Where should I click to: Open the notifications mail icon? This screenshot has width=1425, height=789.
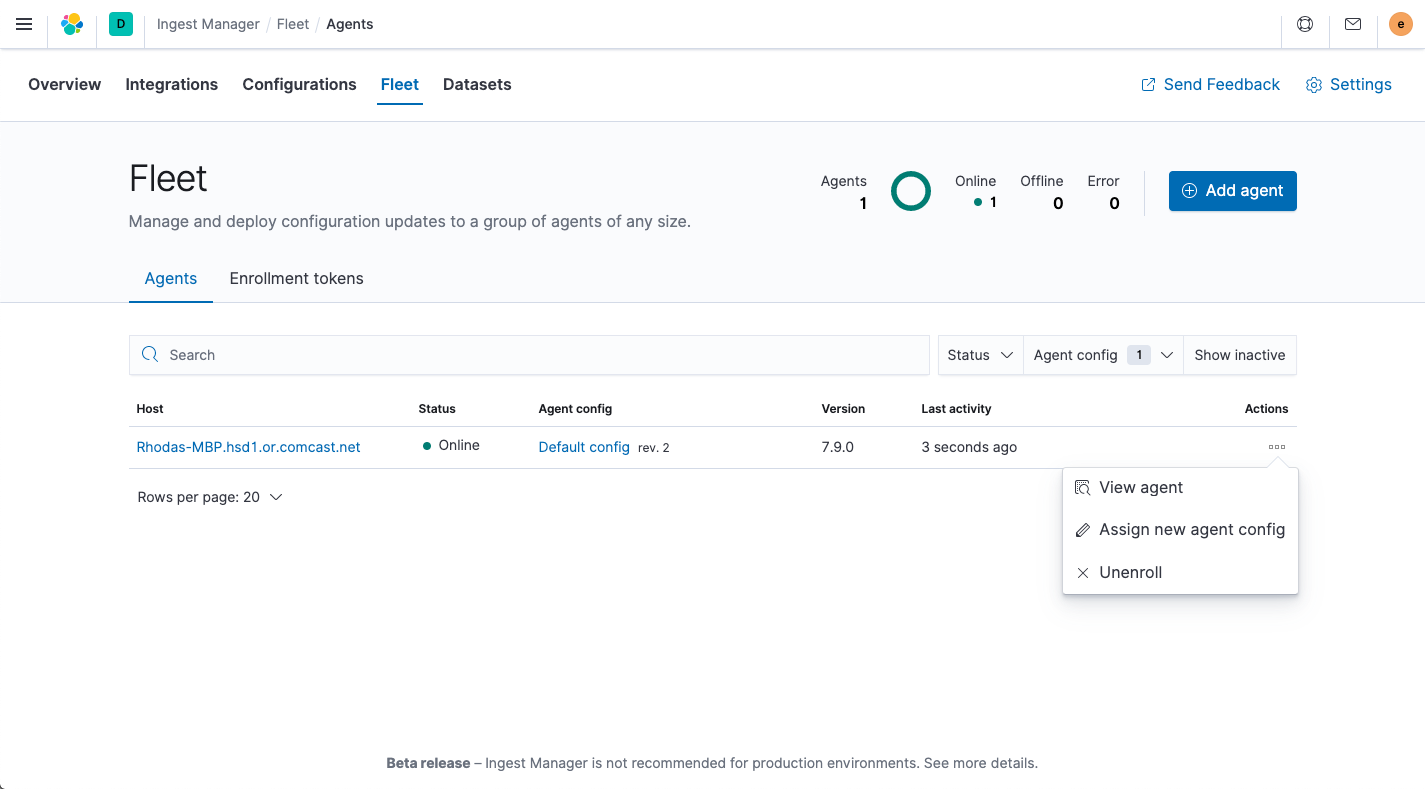click(1353, 23)
